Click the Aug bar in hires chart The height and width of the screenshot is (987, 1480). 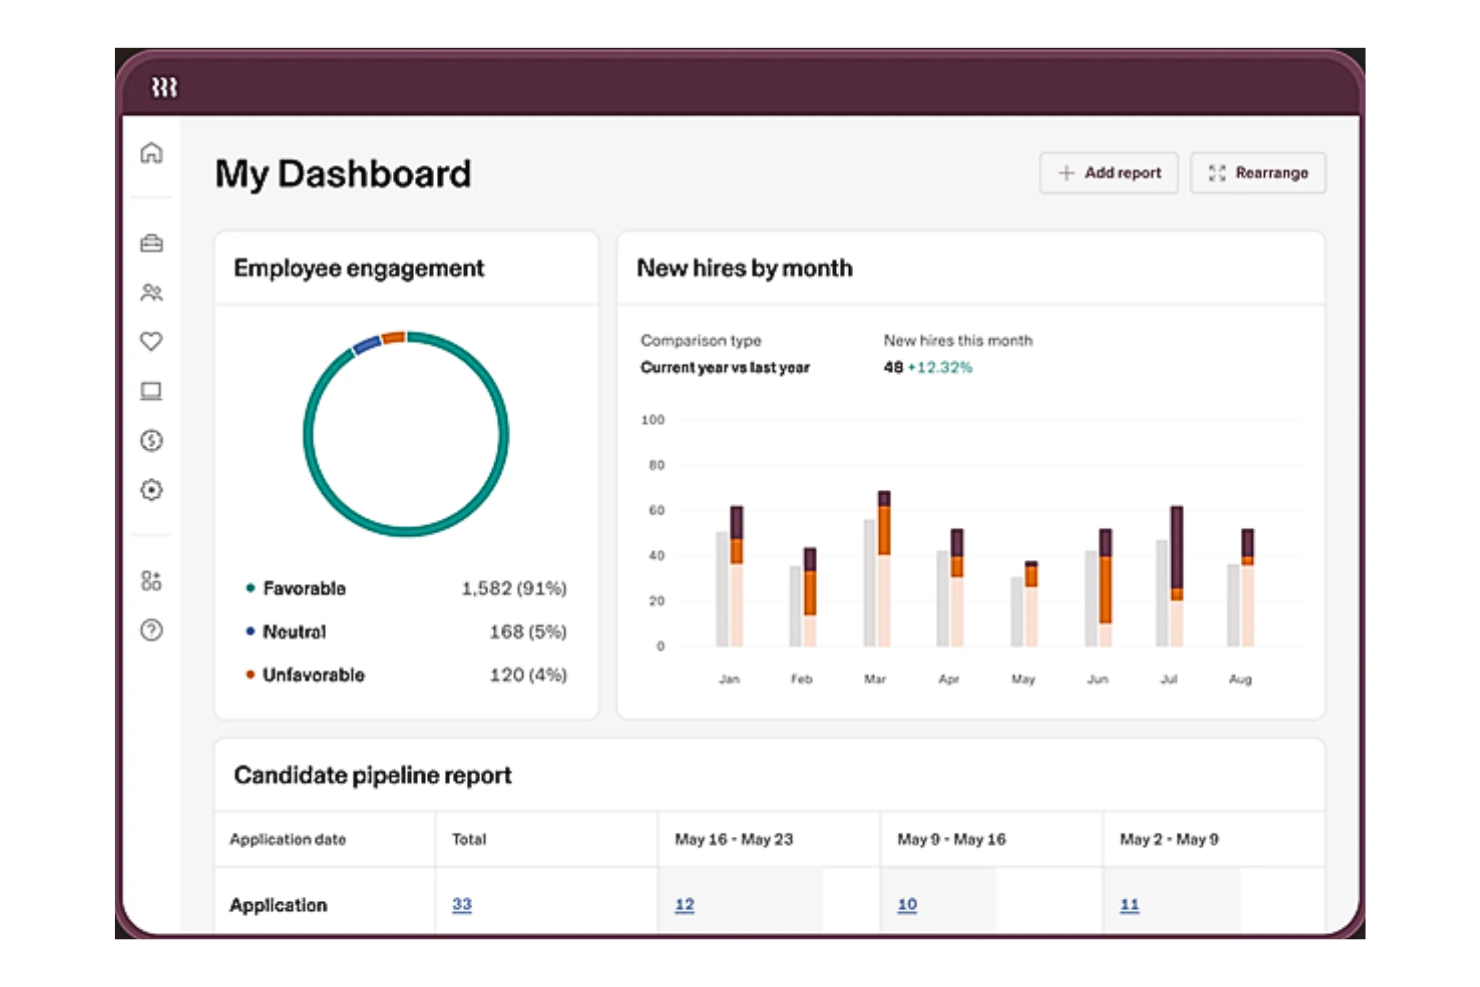pyautogui.click(x=1240, y=587)
